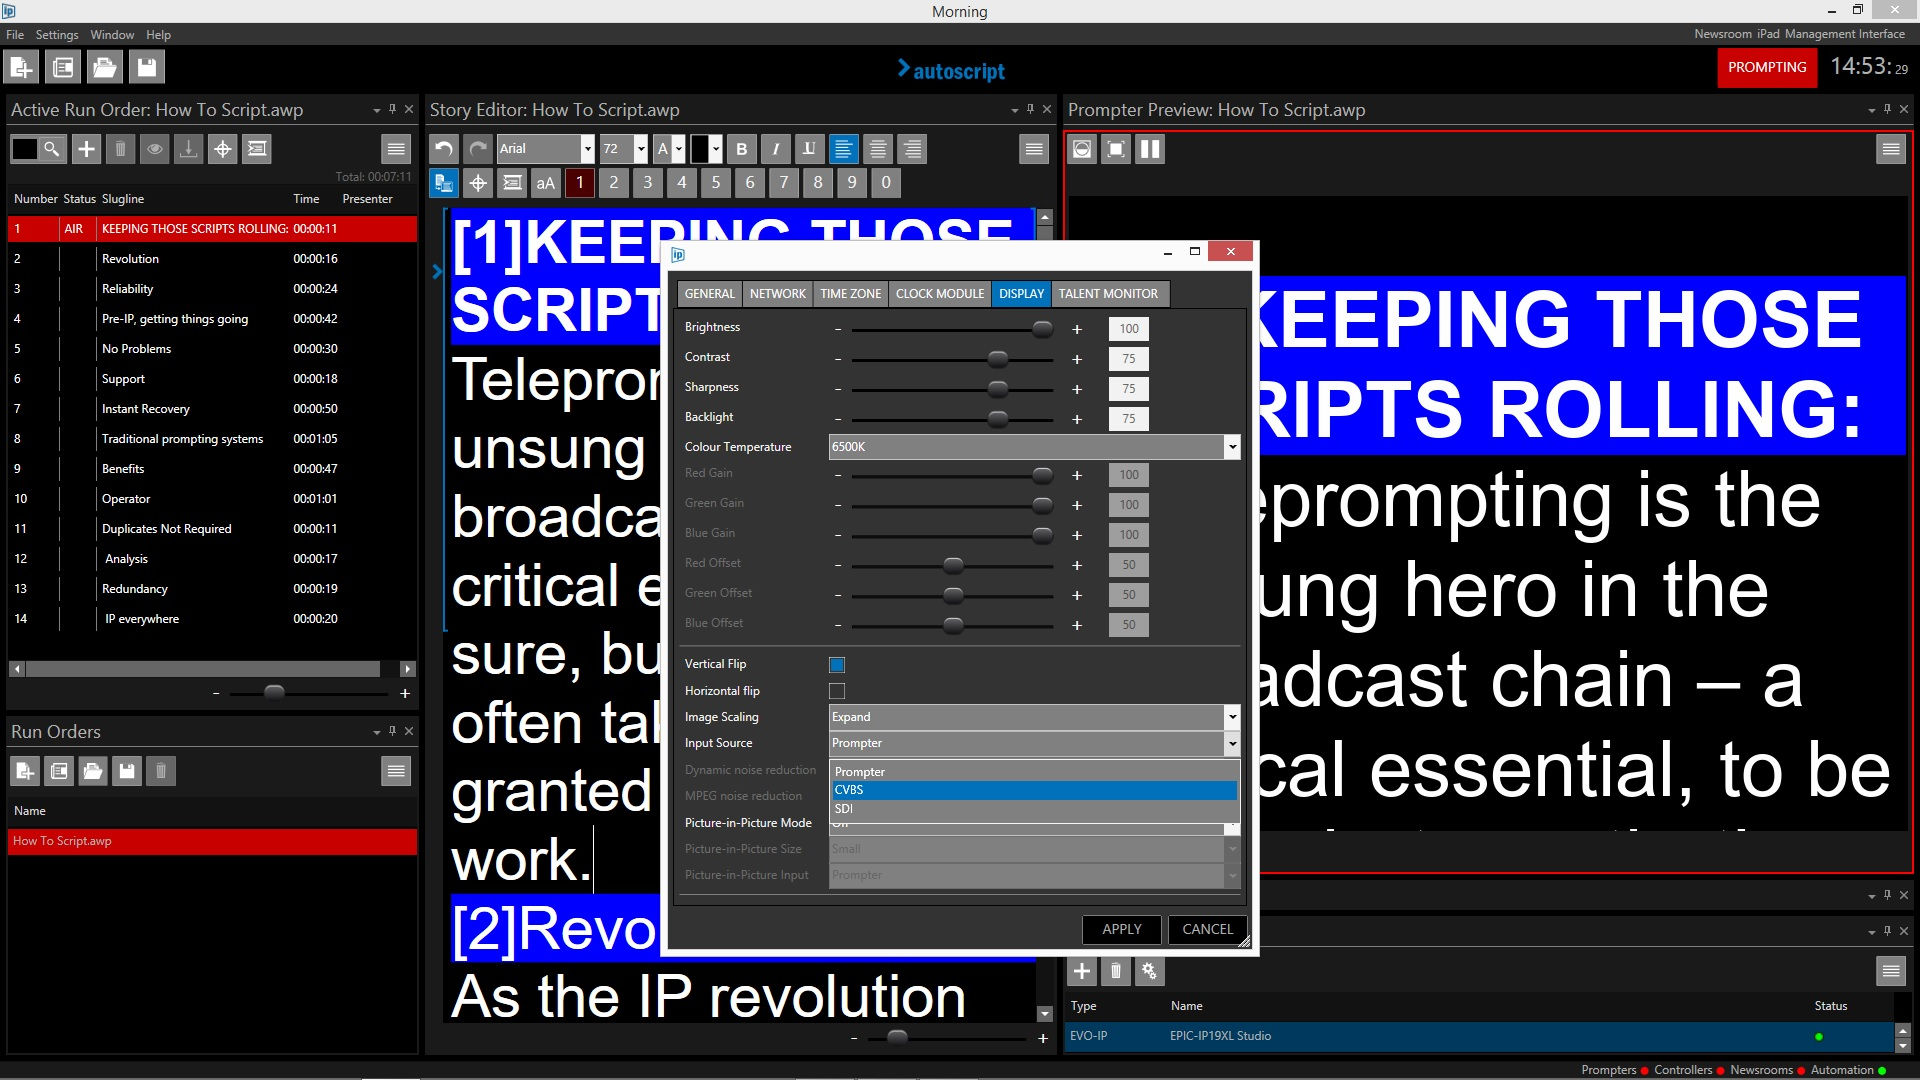The image size is (1920, 1080).
Task: Toggle bold formatting in the Story Editor
Action: [x=742, y=149]
